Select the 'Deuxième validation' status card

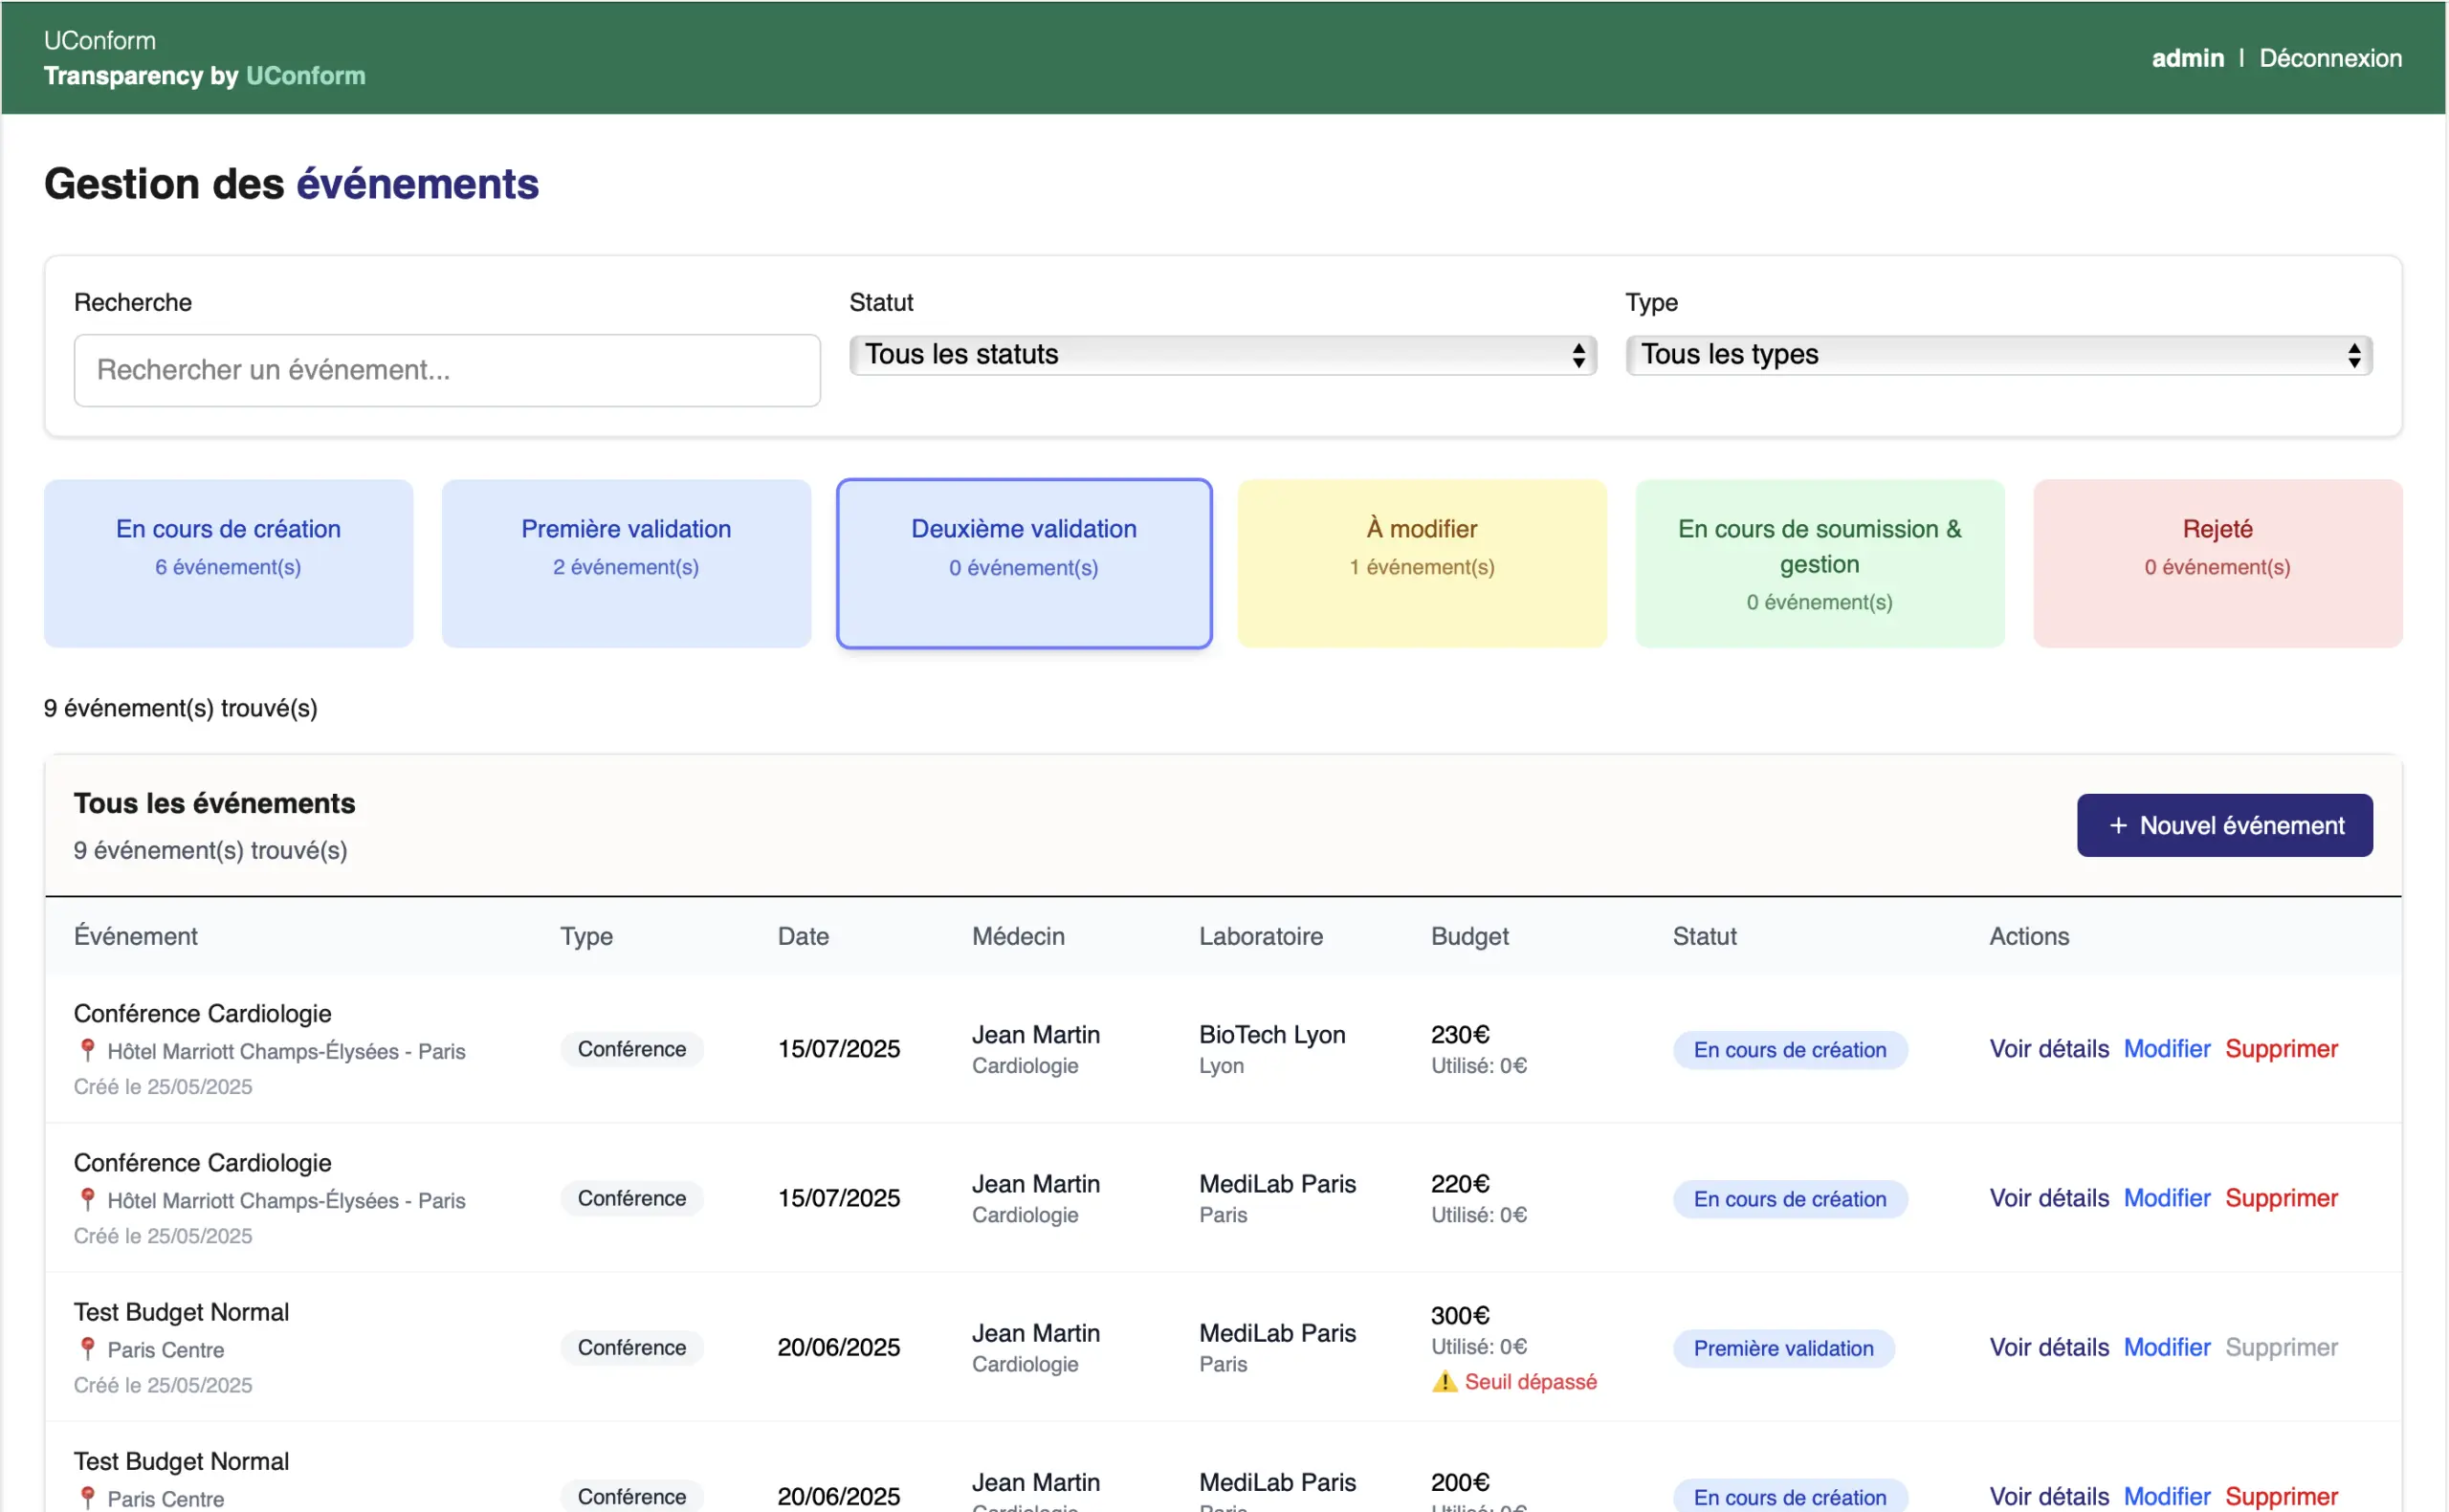pyautogui.click(x=1024, y=563)
